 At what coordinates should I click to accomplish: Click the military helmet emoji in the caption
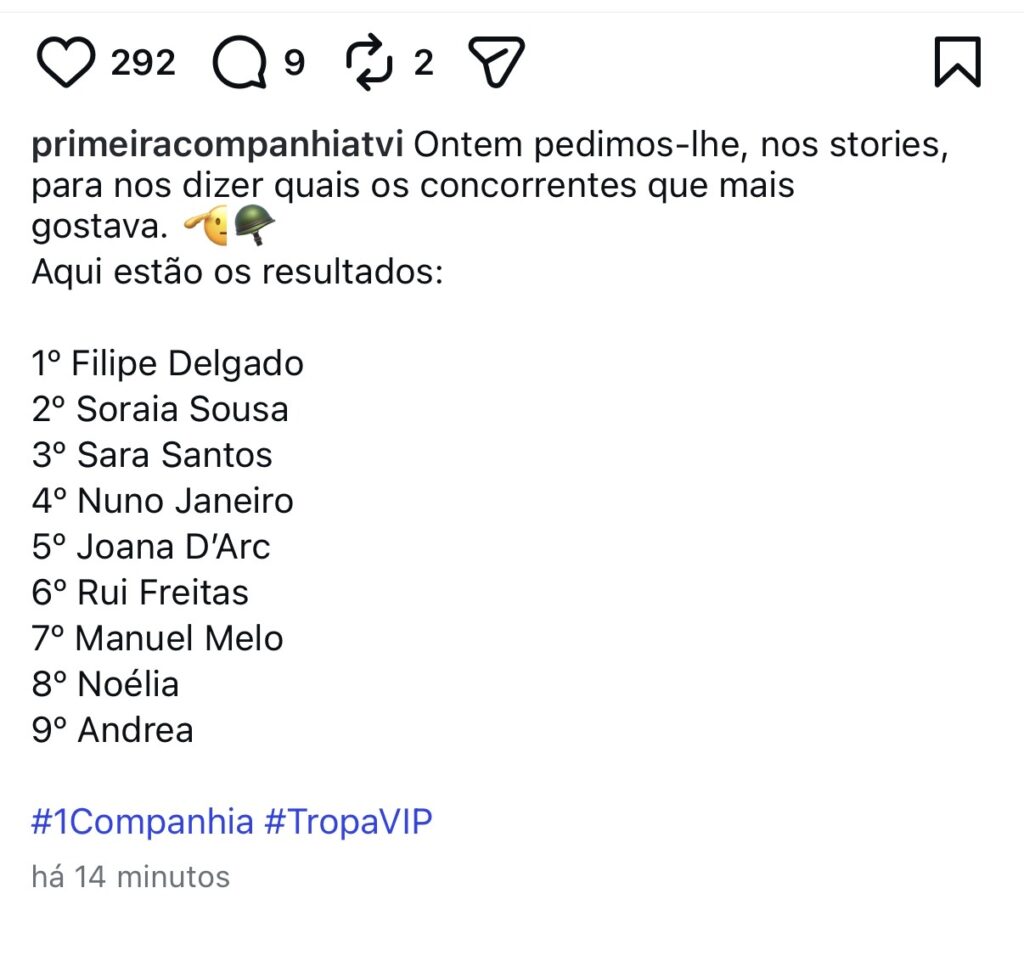click(x=254, y=227)
